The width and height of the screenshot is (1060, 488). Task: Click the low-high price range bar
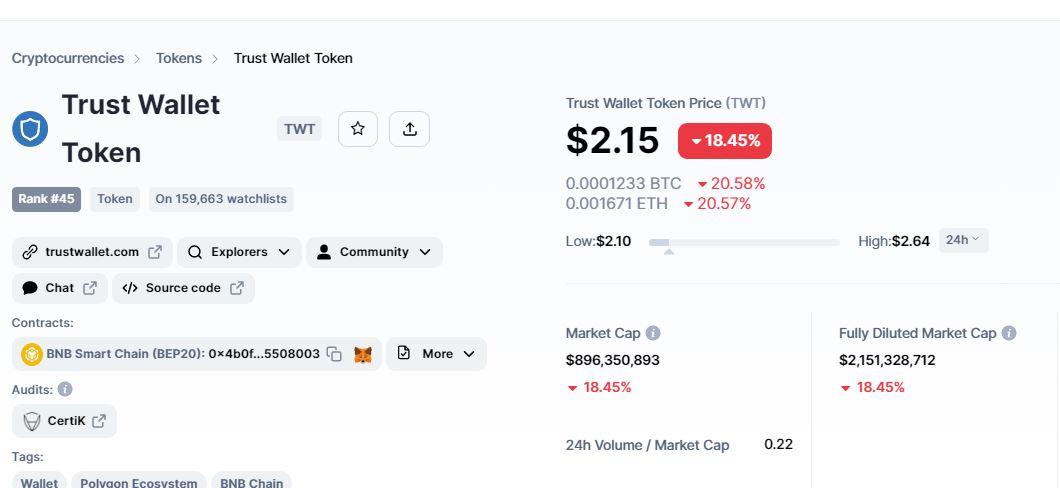[744, 242]
